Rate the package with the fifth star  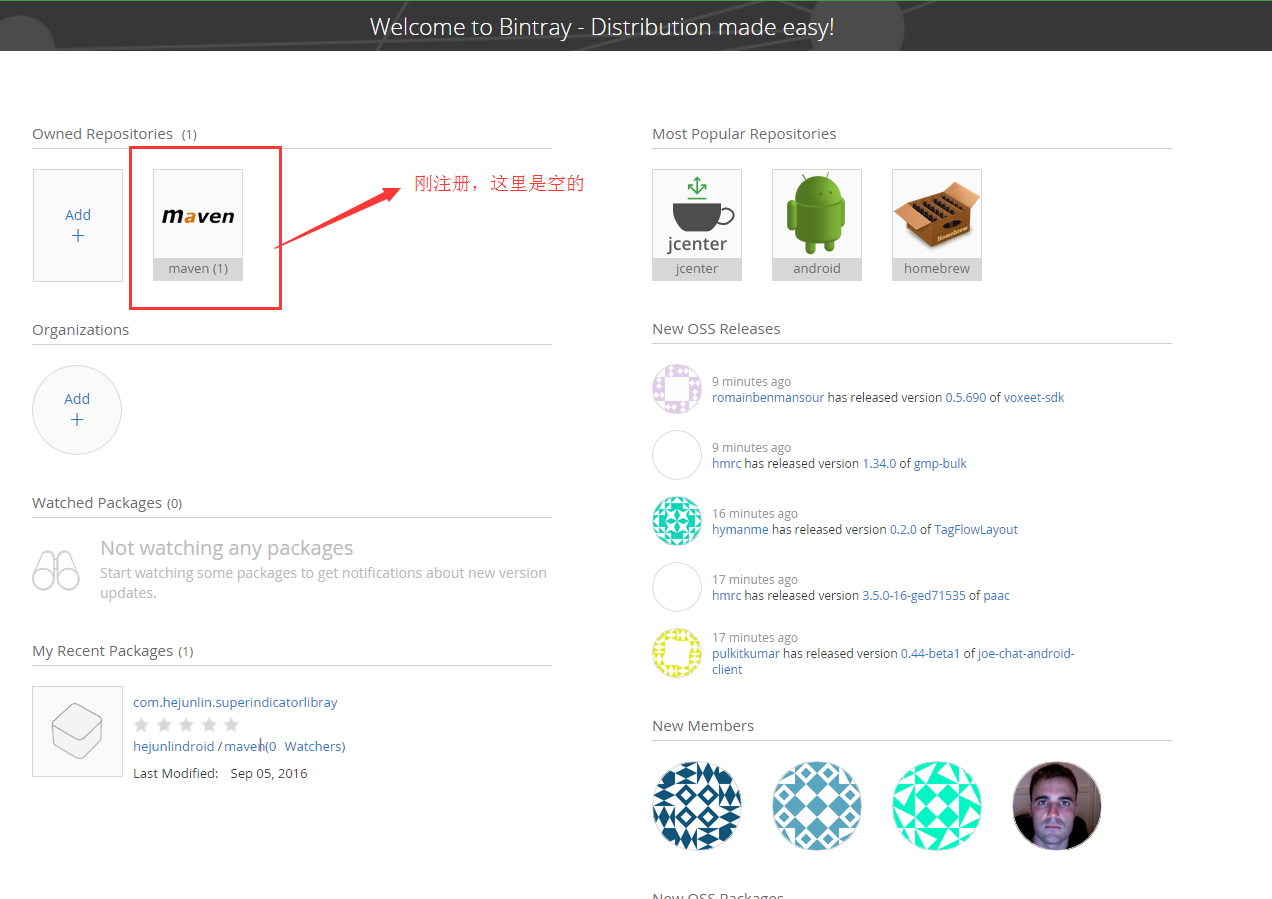point(231,724)
